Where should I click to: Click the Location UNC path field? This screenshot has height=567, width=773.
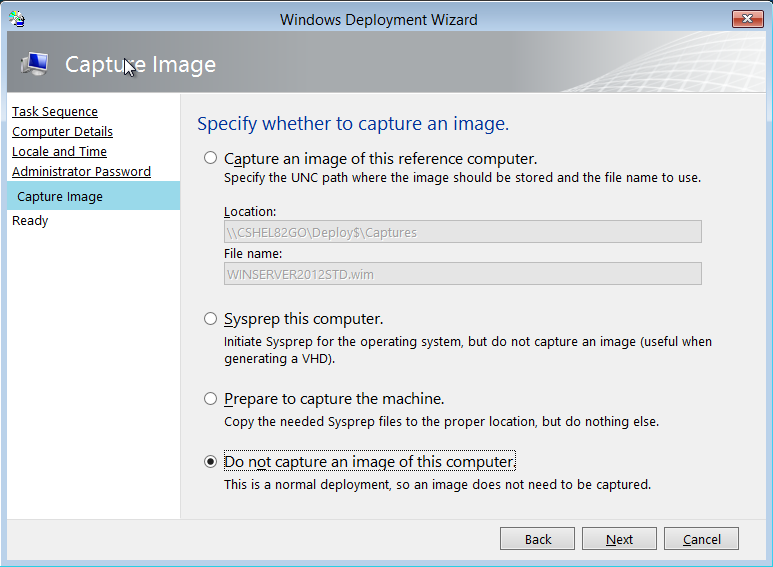[x=462, y=232]
